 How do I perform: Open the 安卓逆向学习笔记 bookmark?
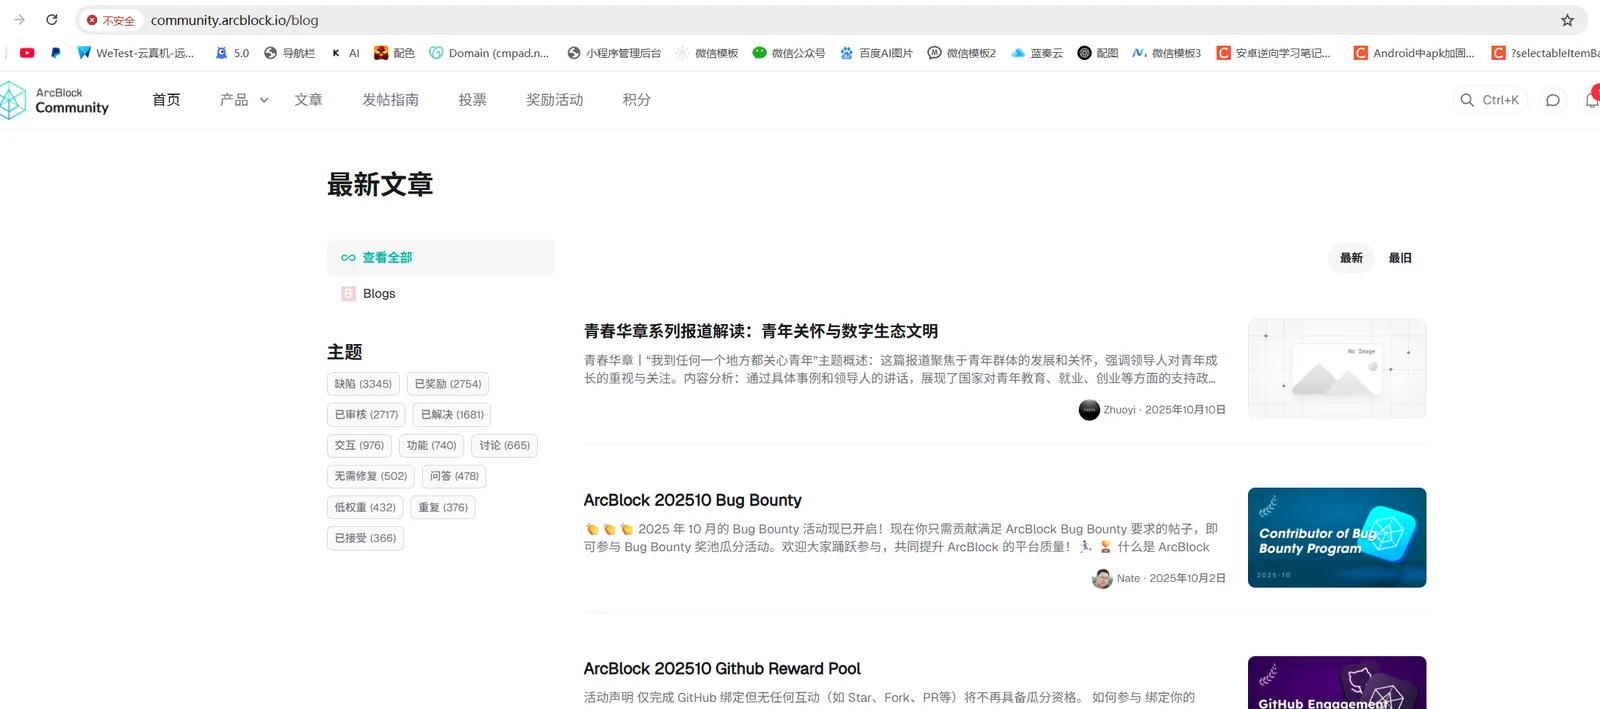tap(1274, 53)
